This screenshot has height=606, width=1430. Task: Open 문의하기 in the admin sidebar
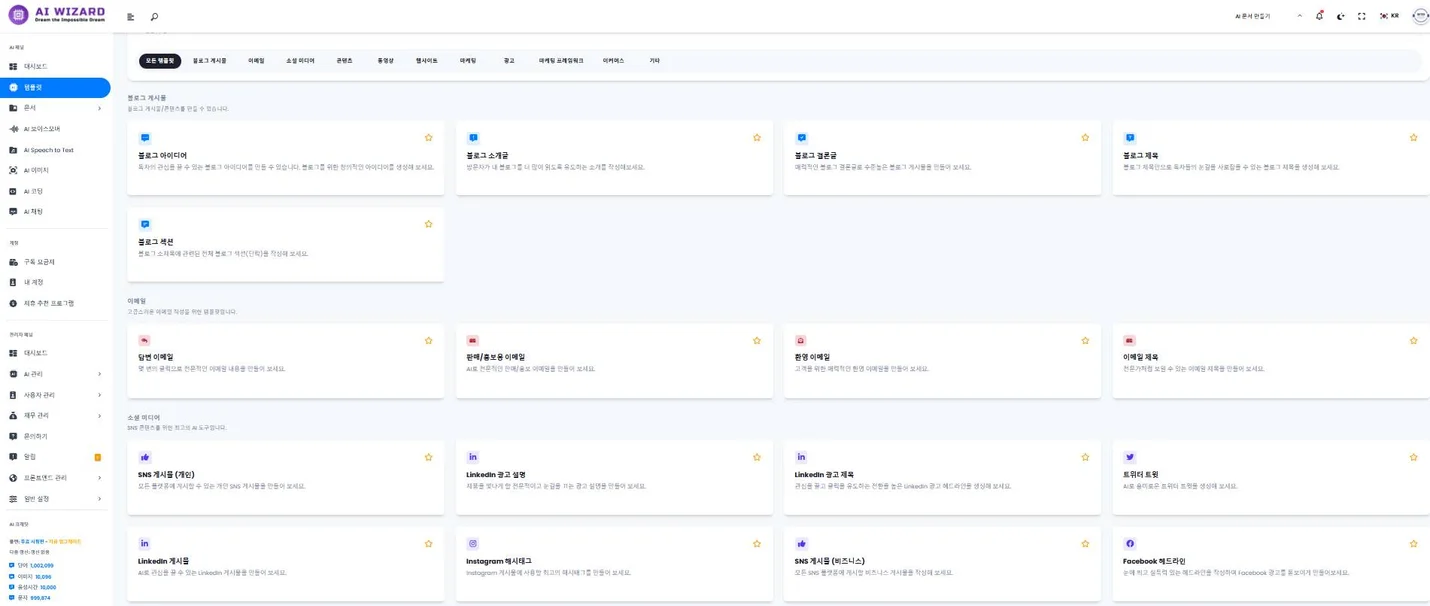click(55, 436)
